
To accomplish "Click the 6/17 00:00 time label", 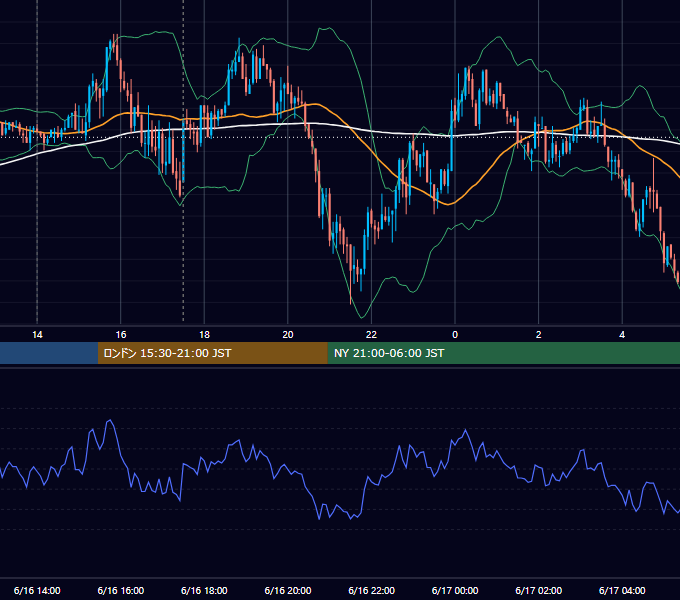I will pyautogui.click(x=455, y=590).
